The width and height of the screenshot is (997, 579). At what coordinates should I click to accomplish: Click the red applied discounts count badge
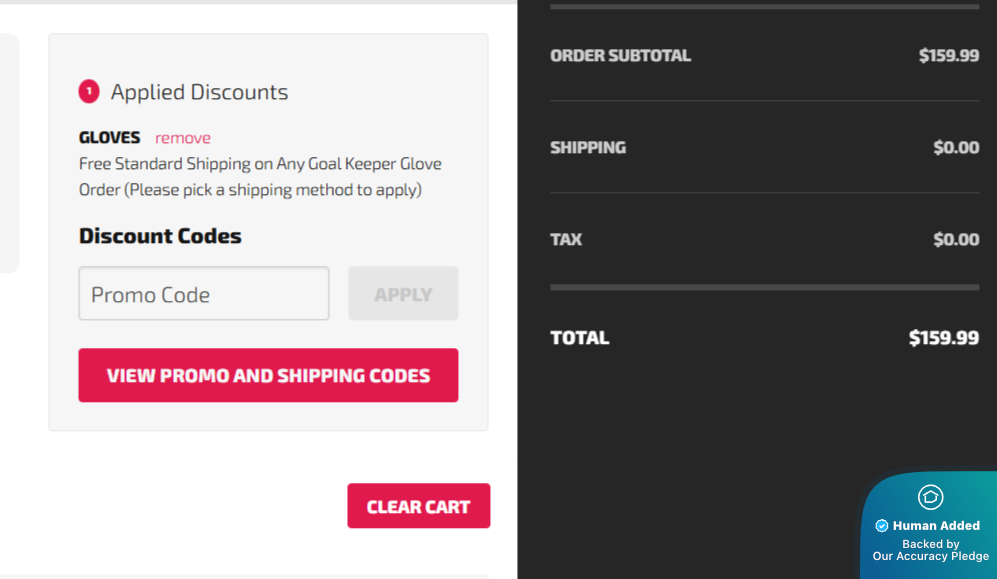point(89,92)
